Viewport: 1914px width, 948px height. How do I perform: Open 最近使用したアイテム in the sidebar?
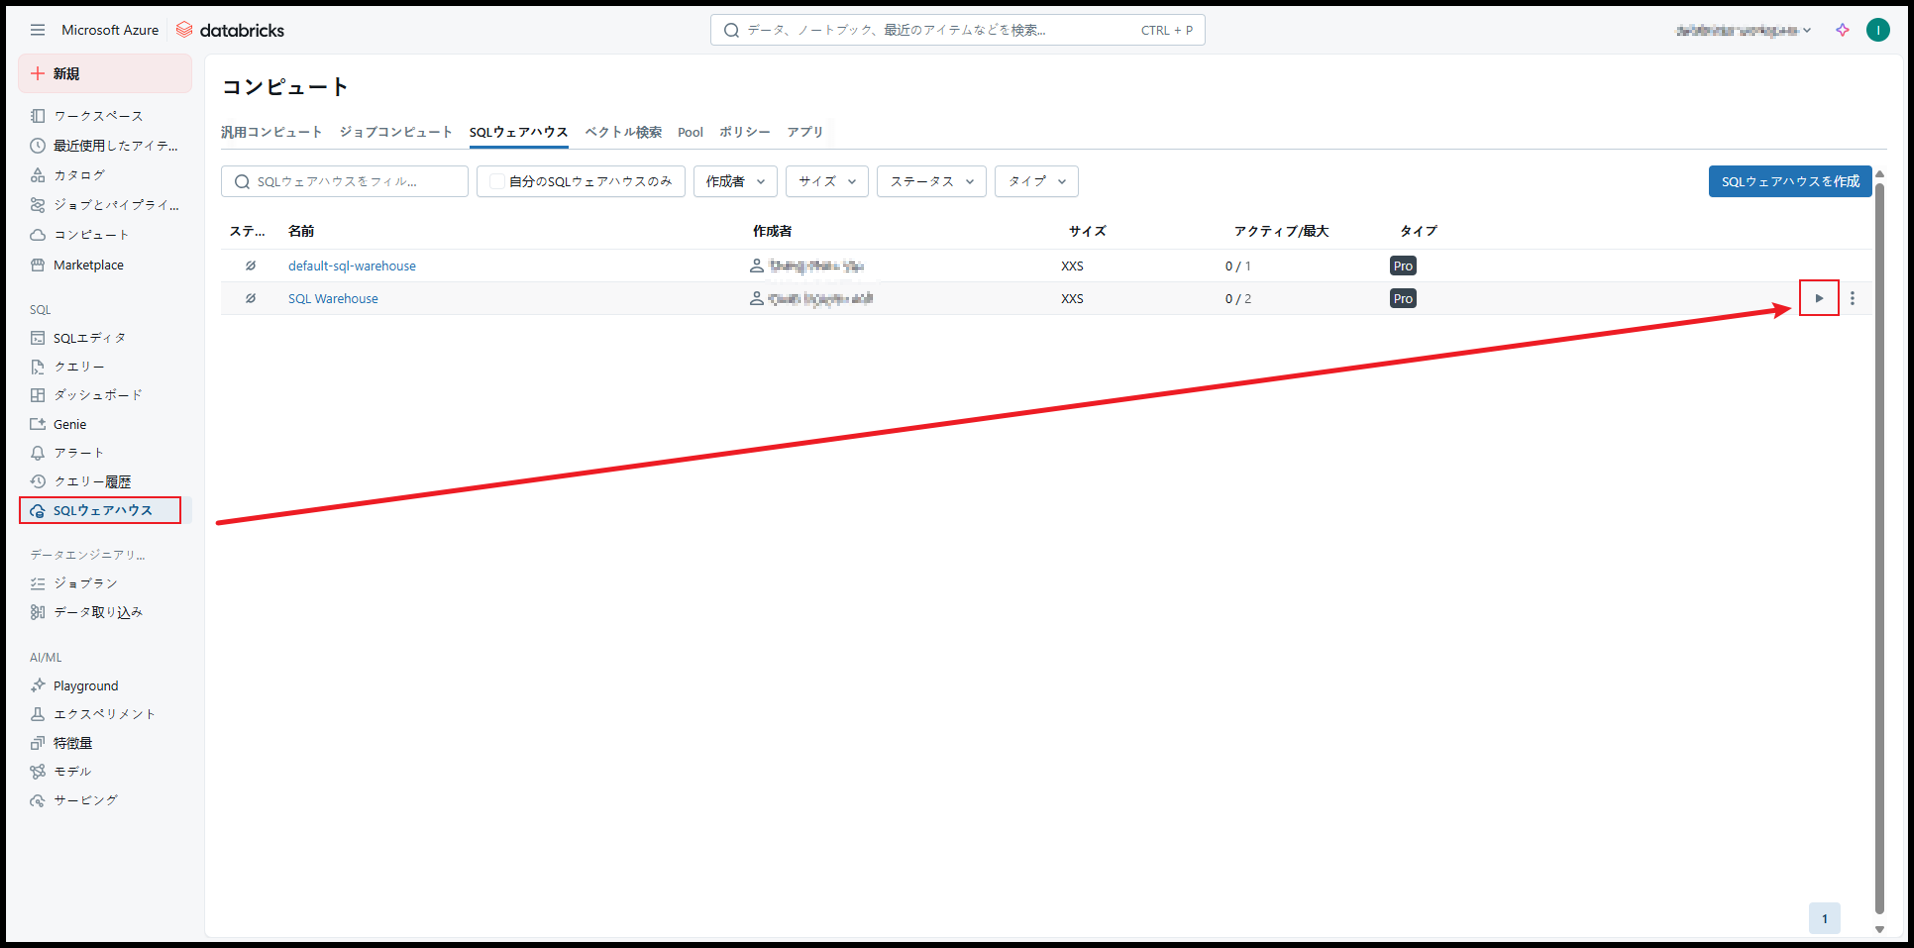pyautogui.click(x=105, y=146)
